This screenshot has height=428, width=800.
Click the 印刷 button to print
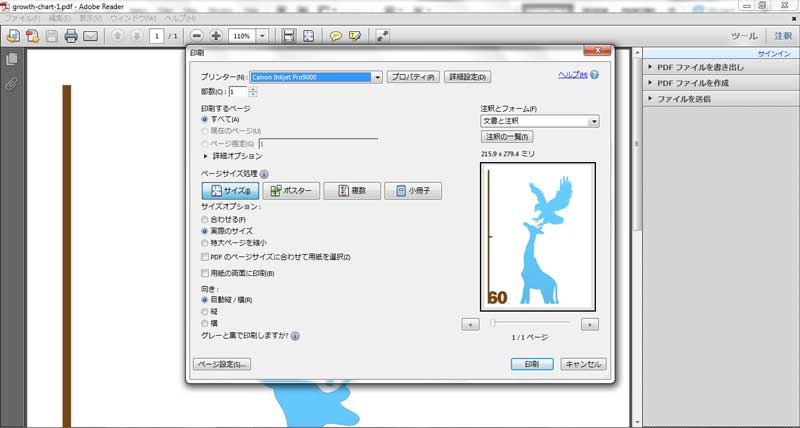pos(532,364)
